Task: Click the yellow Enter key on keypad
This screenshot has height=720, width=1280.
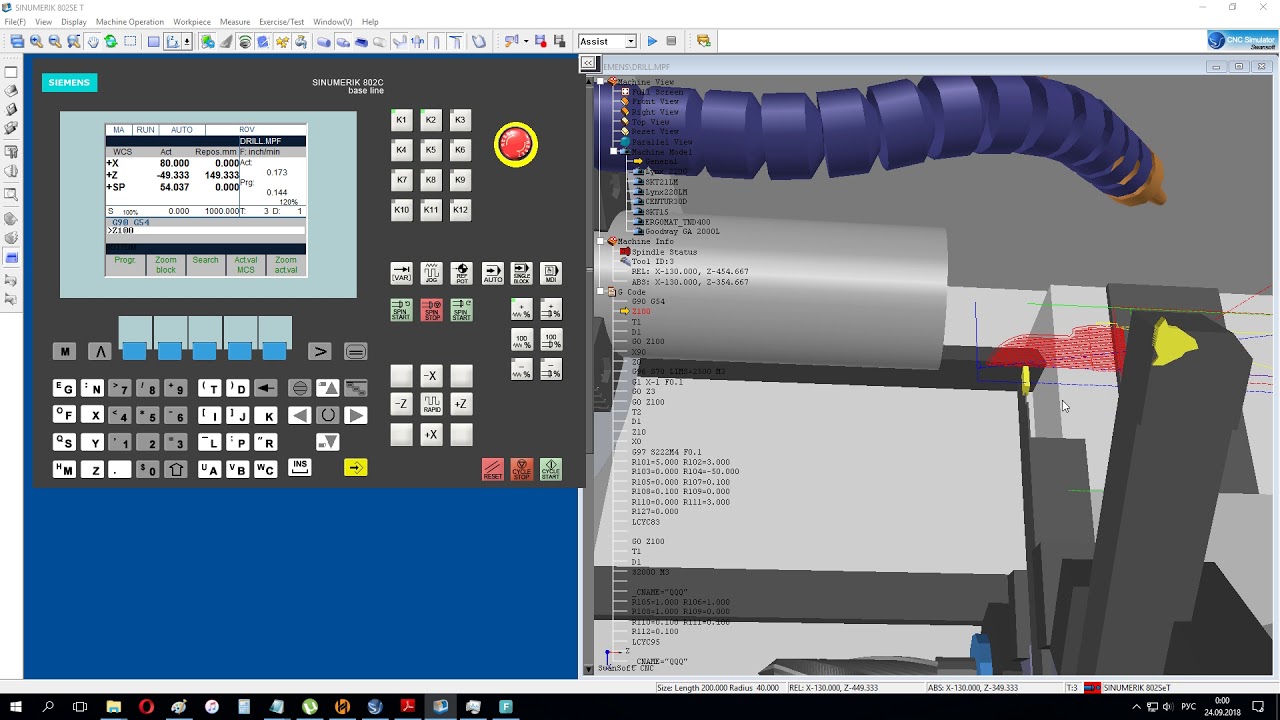Action: tap(355, 467)
